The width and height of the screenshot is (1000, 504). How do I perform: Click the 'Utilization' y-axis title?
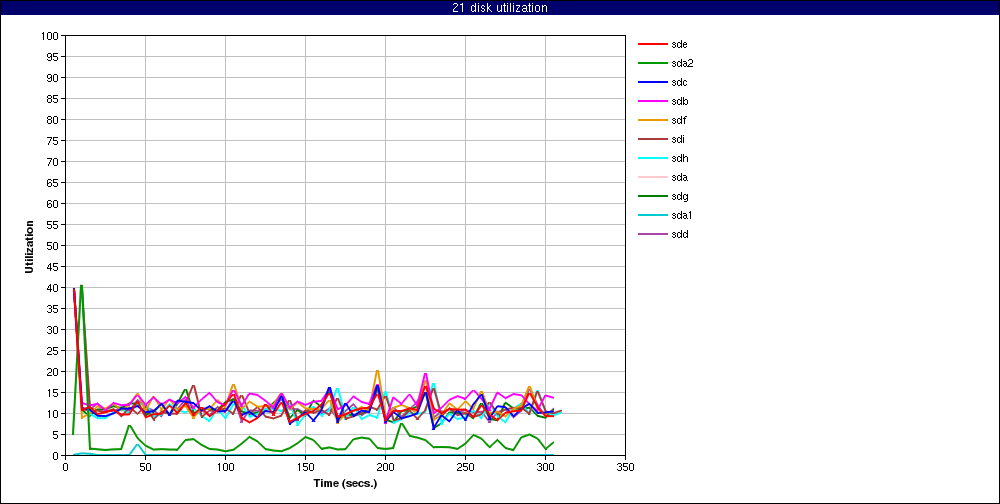(x=29, y=246)
